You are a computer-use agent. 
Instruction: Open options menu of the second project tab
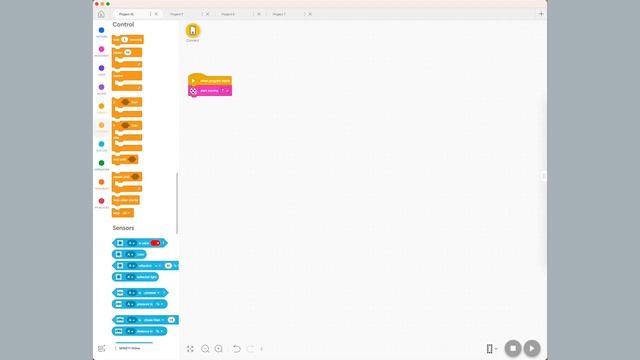point(202,14)
